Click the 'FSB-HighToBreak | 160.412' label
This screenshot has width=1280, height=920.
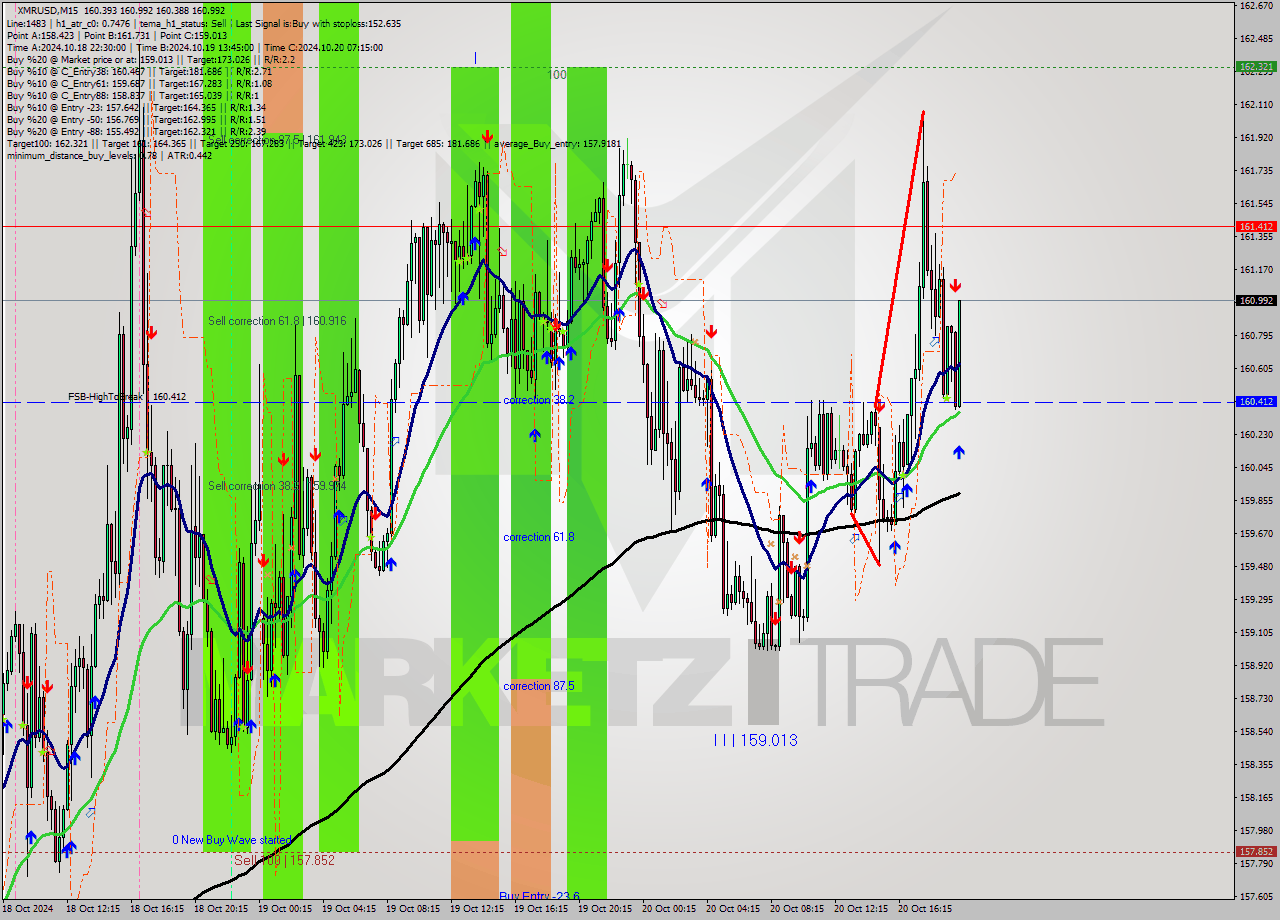point(127,397)
